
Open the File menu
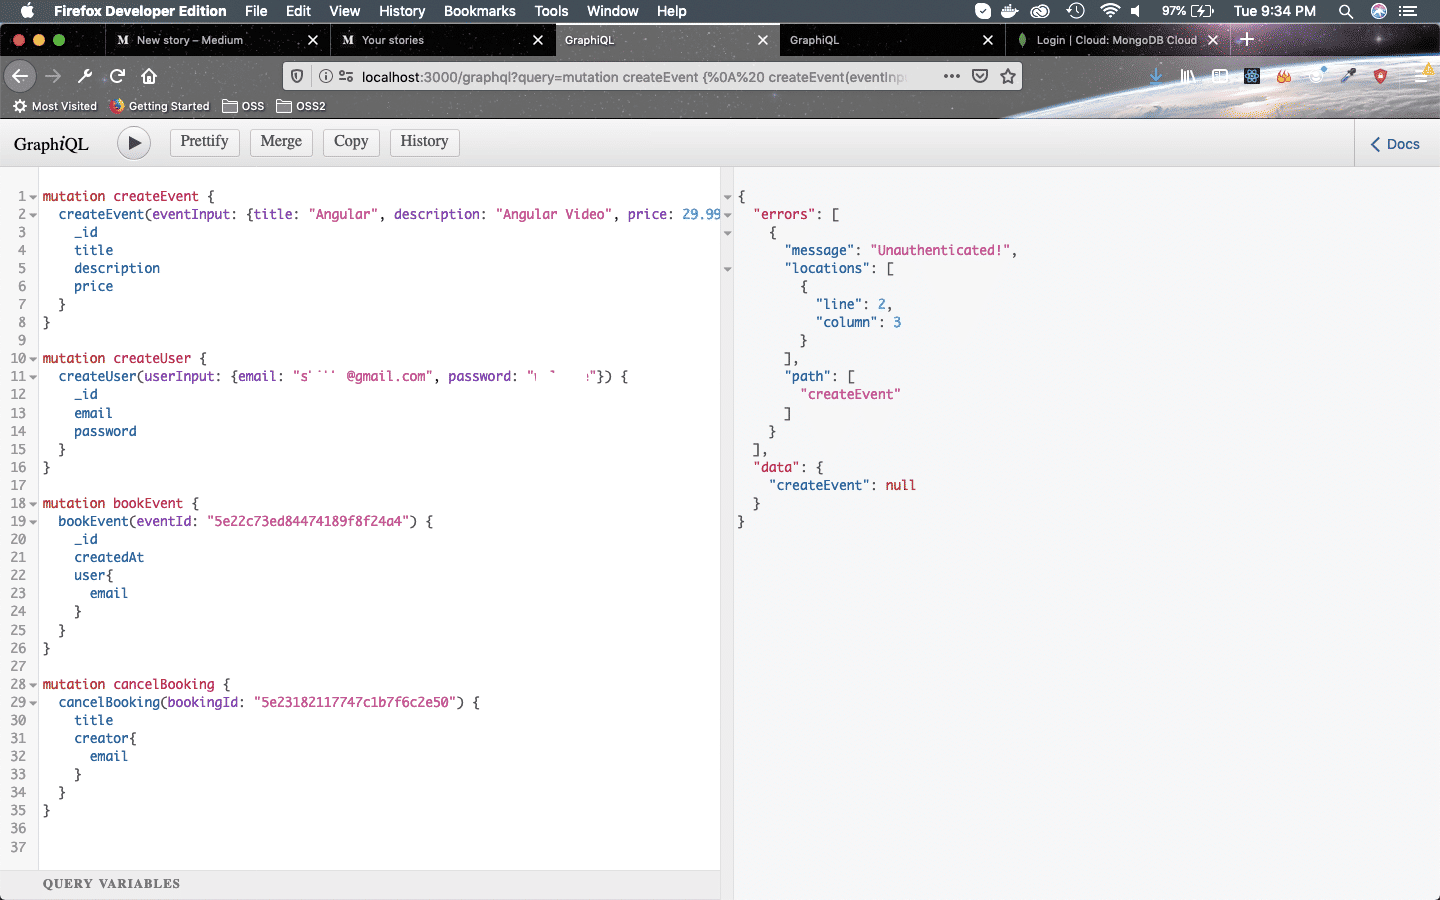(x=256, y=11)
